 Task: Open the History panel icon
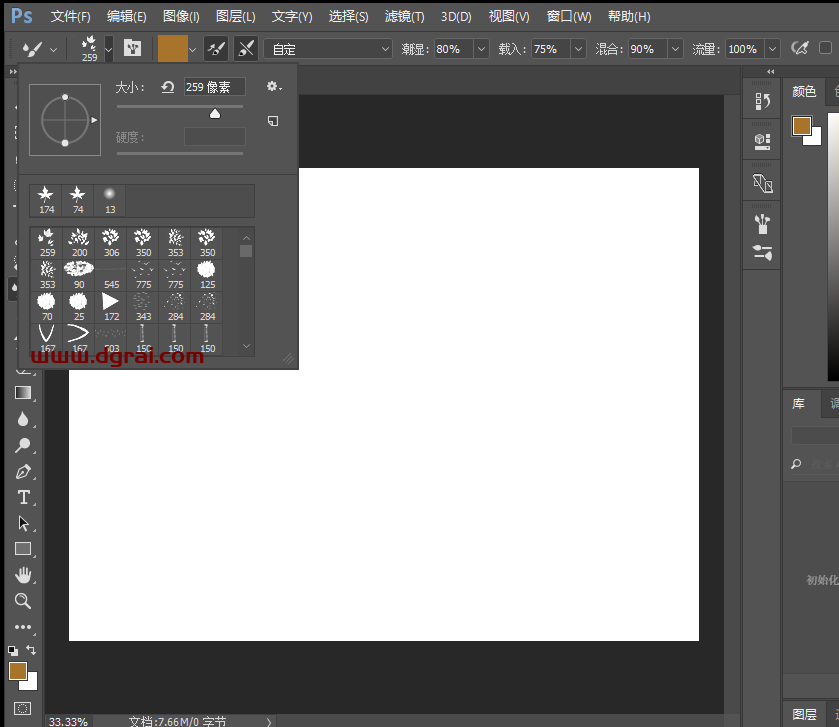(x=762, y=101)
